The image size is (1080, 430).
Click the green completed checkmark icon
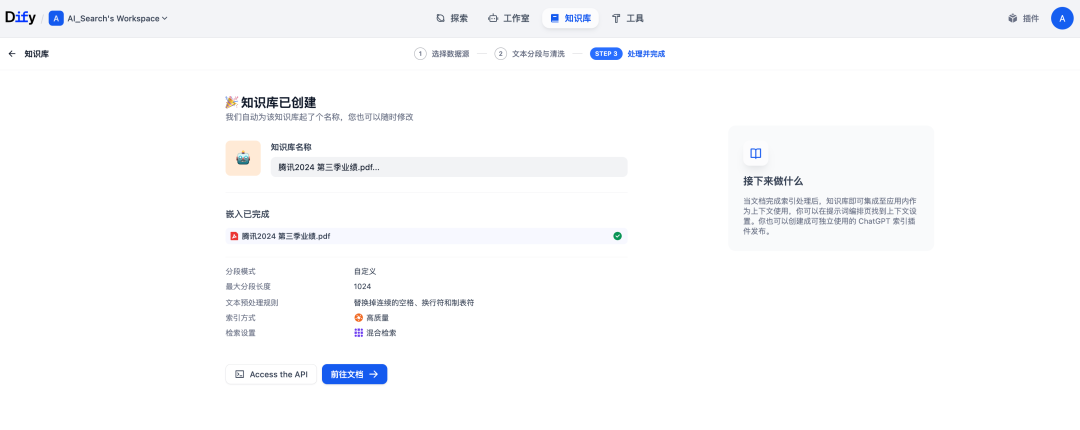617,236
